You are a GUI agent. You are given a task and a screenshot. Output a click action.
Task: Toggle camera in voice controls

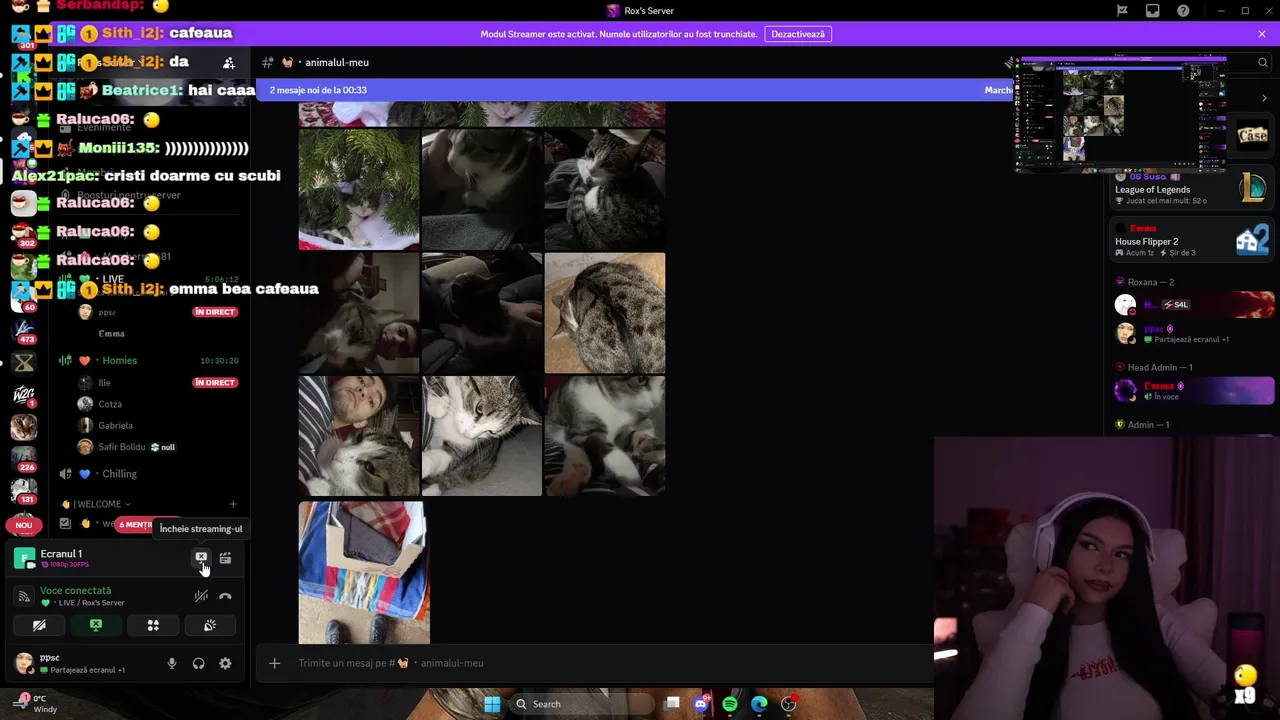(39, 625)
